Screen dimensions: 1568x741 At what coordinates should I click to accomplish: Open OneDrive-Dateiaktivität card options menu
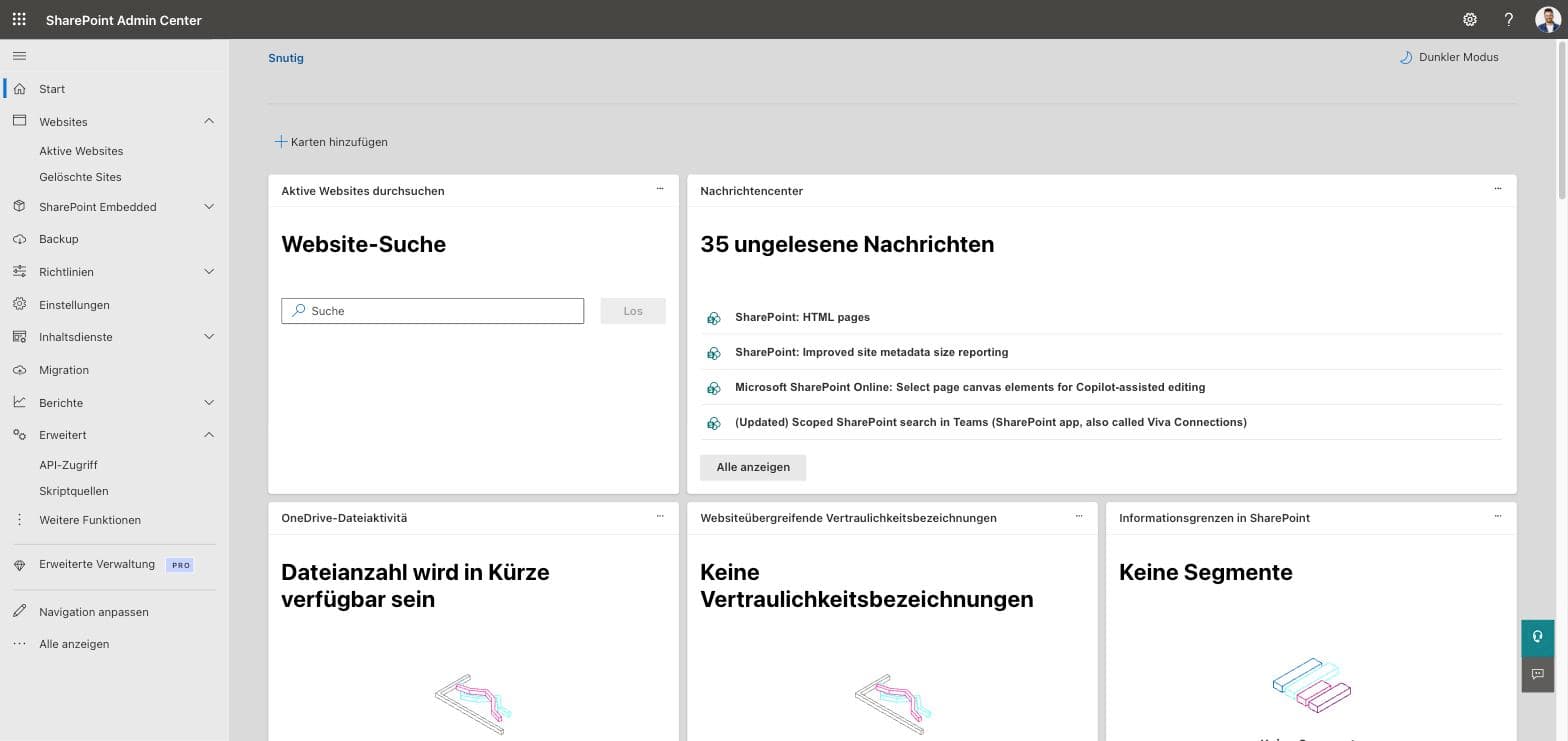coord(660,516)
